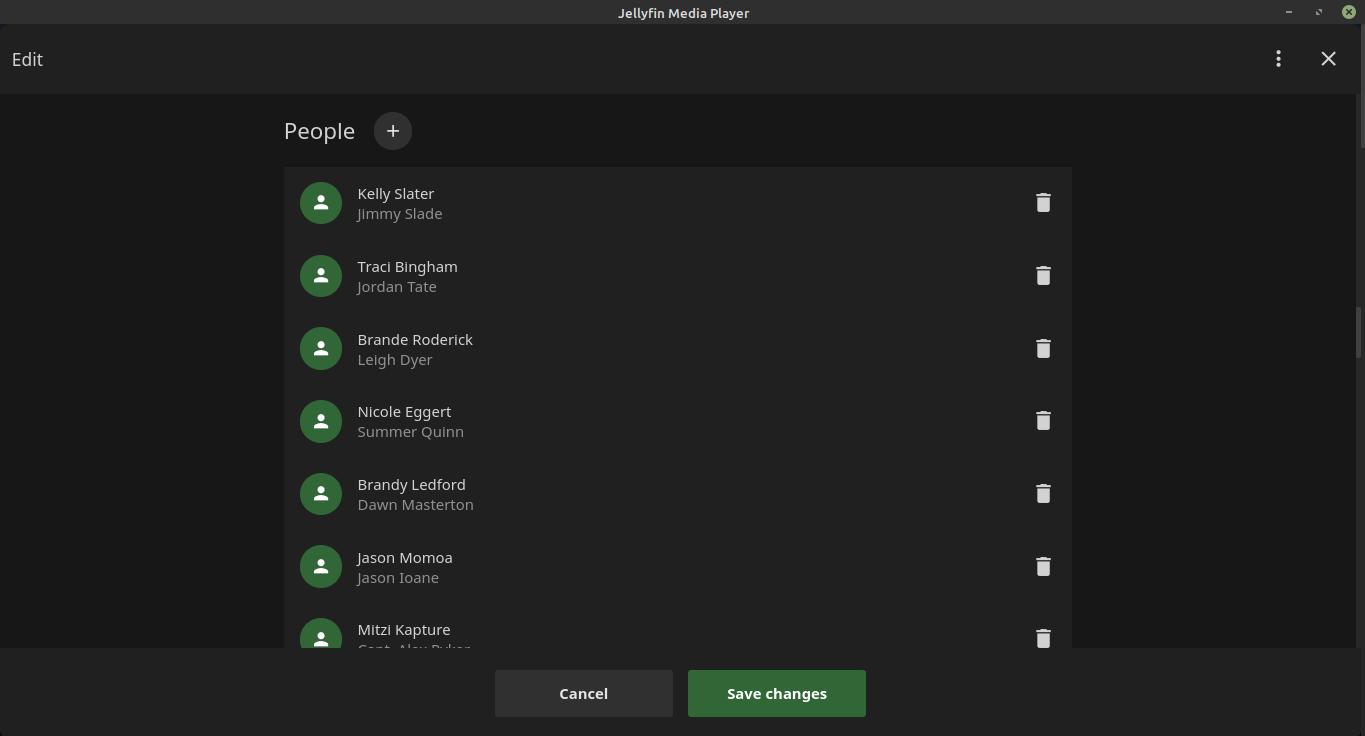Click the Brande Roderick name
Viewport: 1365px width, 736px height.
pos(415,340)
